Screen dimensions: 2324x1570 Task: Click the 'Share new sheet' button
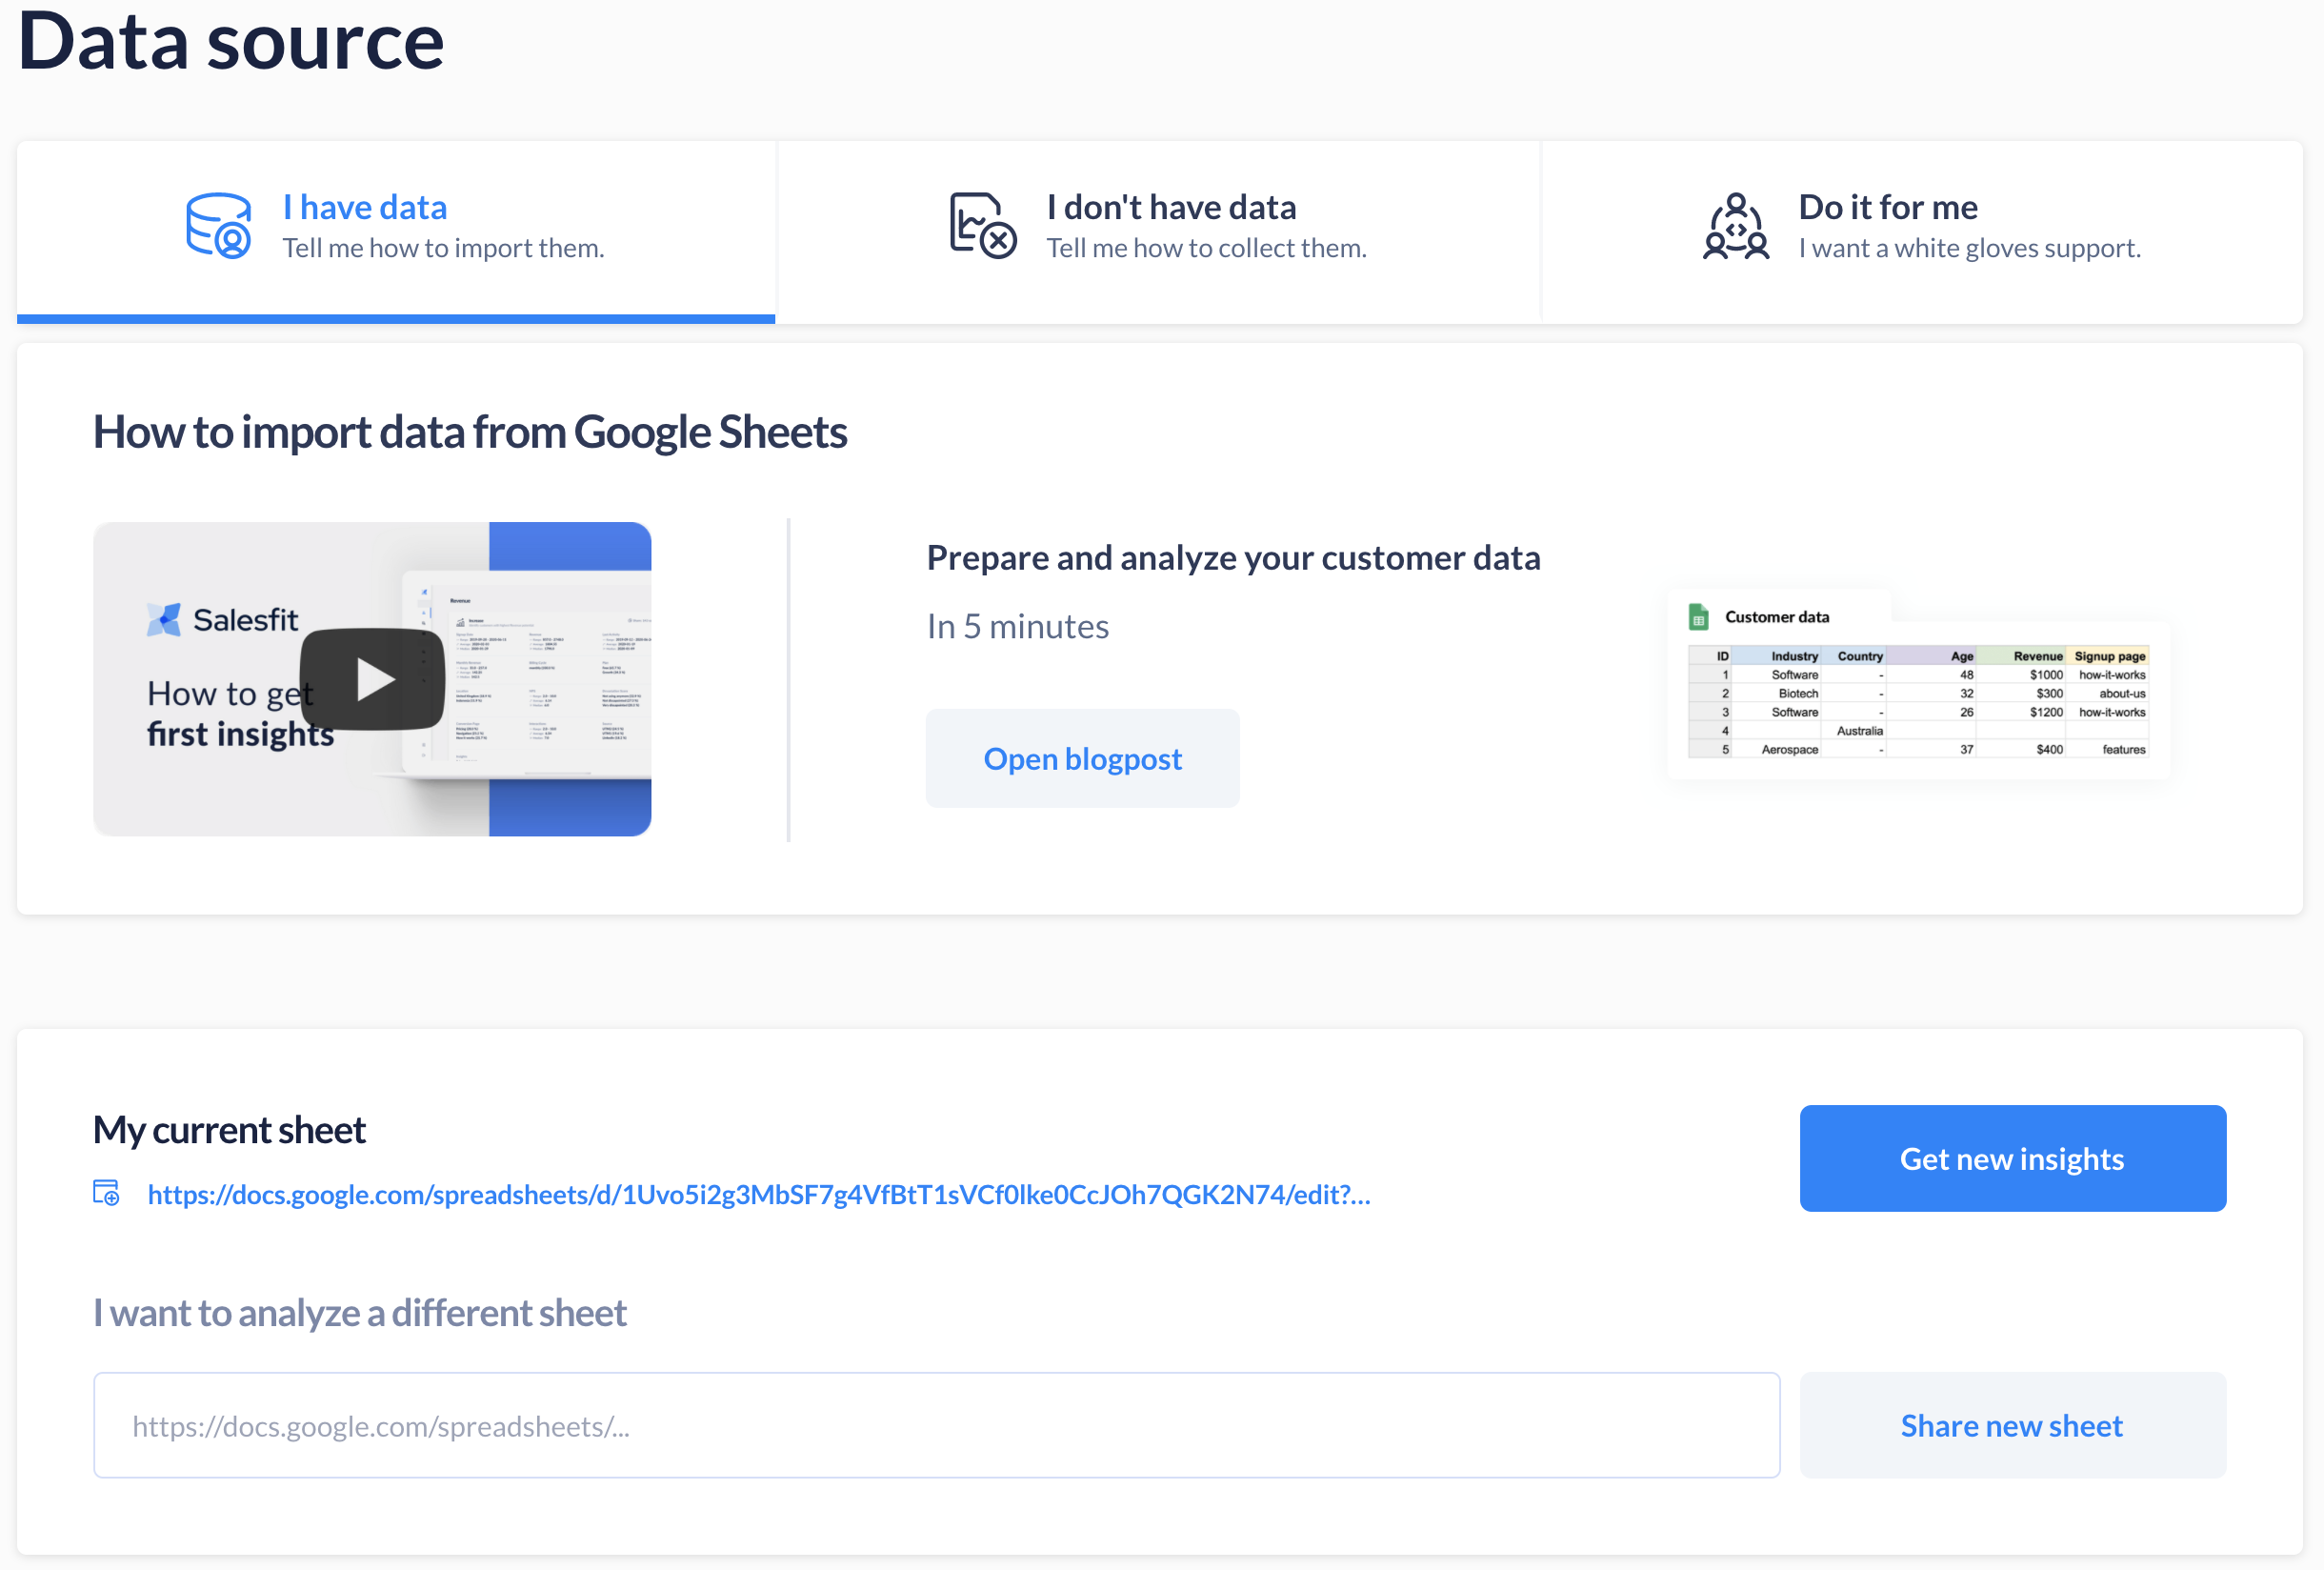click(2011, 1425)
